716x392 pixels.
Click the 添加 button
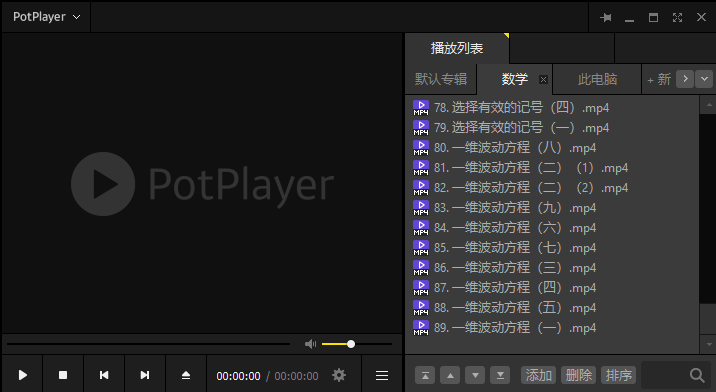tap(538, 375)
